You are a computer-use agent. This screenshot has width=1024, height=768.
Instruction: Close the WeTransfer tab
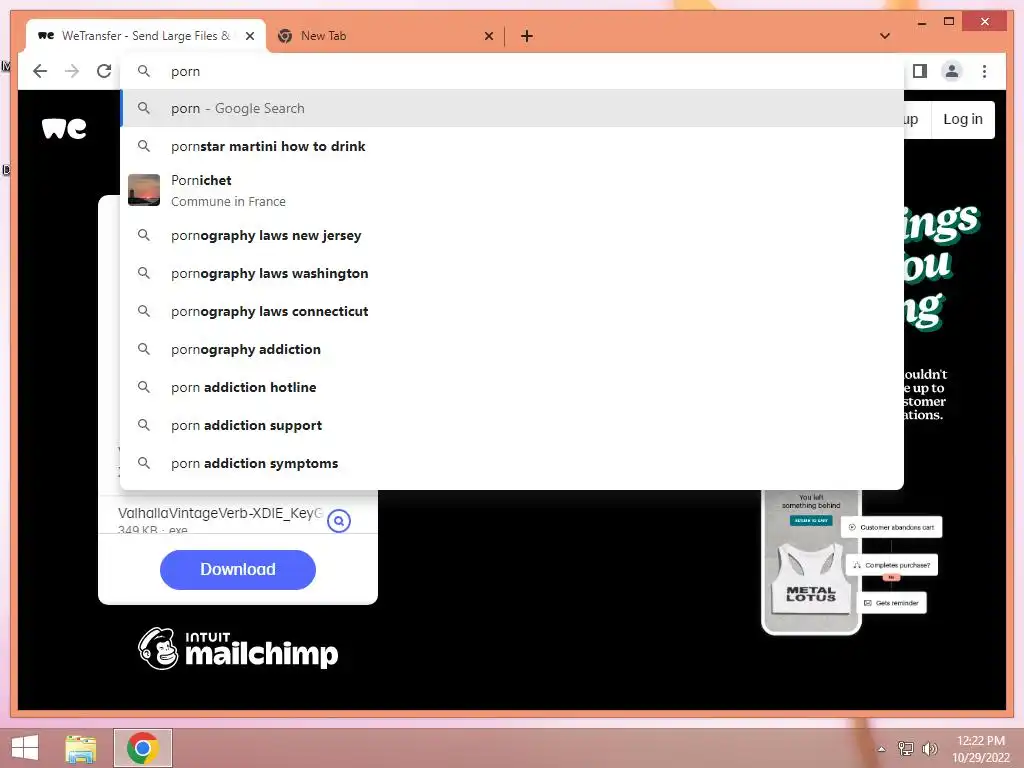tap(249, 36)
